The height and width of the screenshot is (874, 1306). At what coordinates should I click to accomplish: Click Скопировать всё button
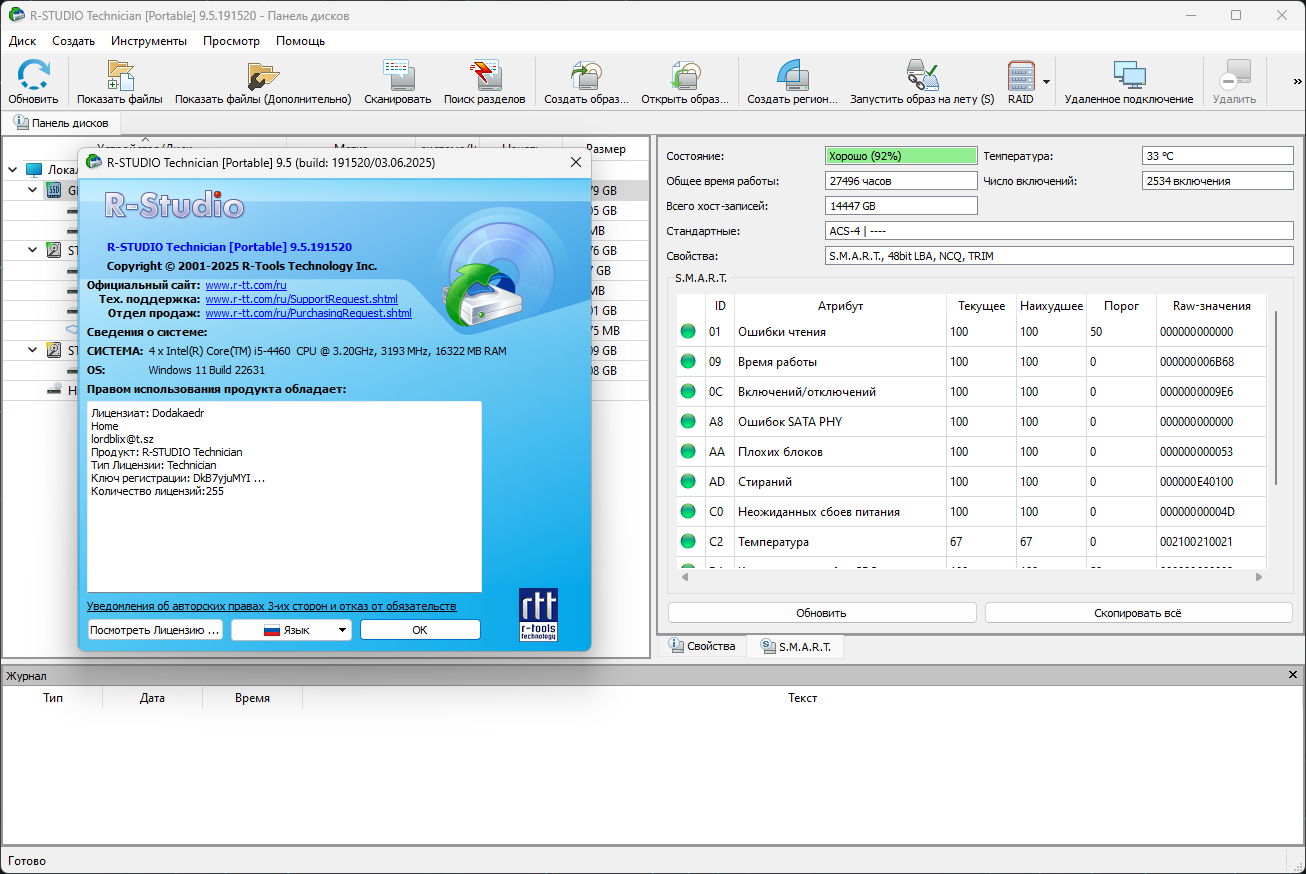tap(1138, 613)
